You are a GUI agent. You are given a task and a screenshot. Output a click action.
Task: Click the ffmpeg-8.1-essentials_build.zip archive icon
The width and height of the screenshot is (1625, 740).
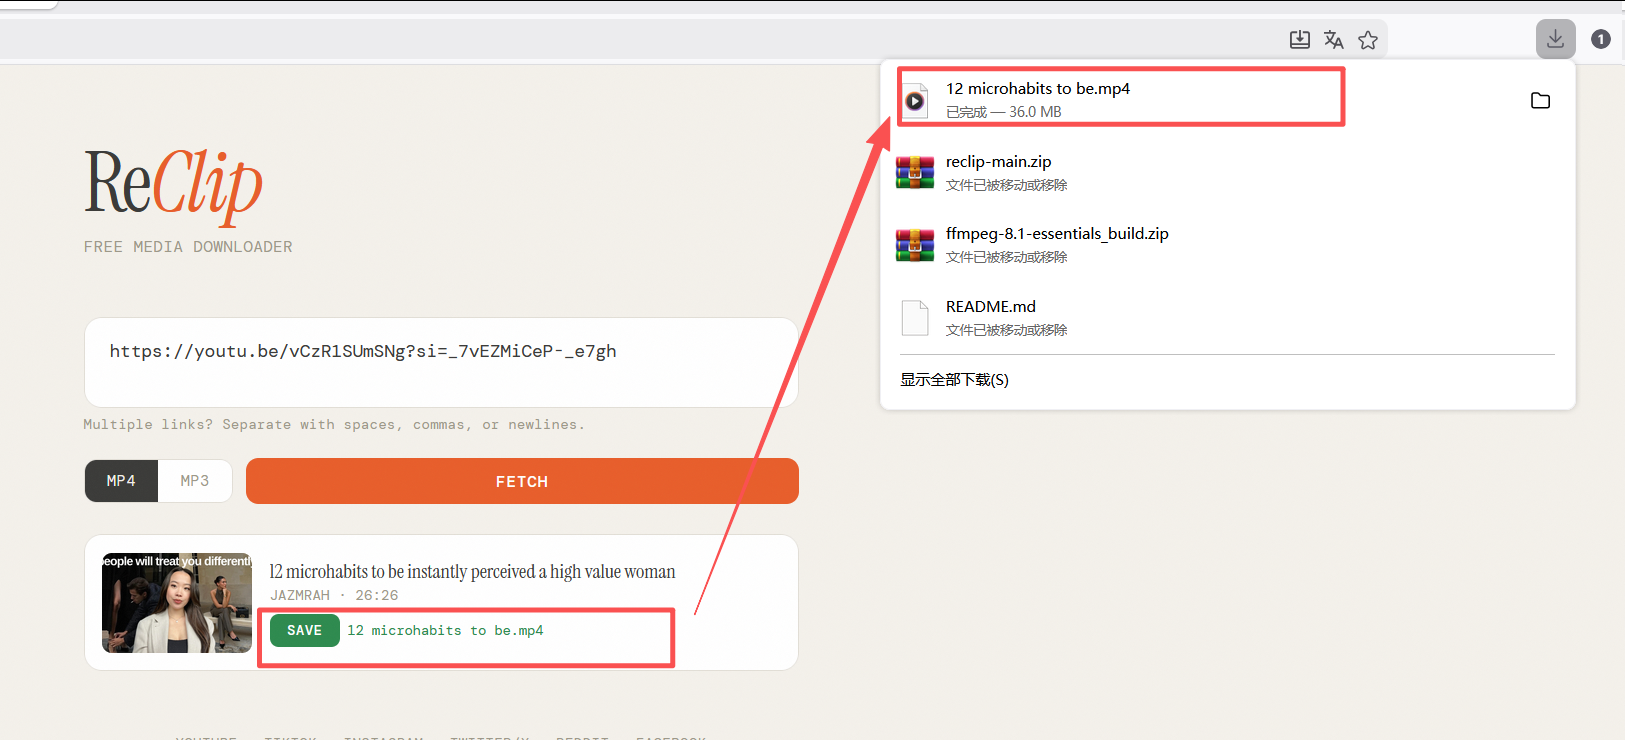pyautogui.click(x=915, y=245)
